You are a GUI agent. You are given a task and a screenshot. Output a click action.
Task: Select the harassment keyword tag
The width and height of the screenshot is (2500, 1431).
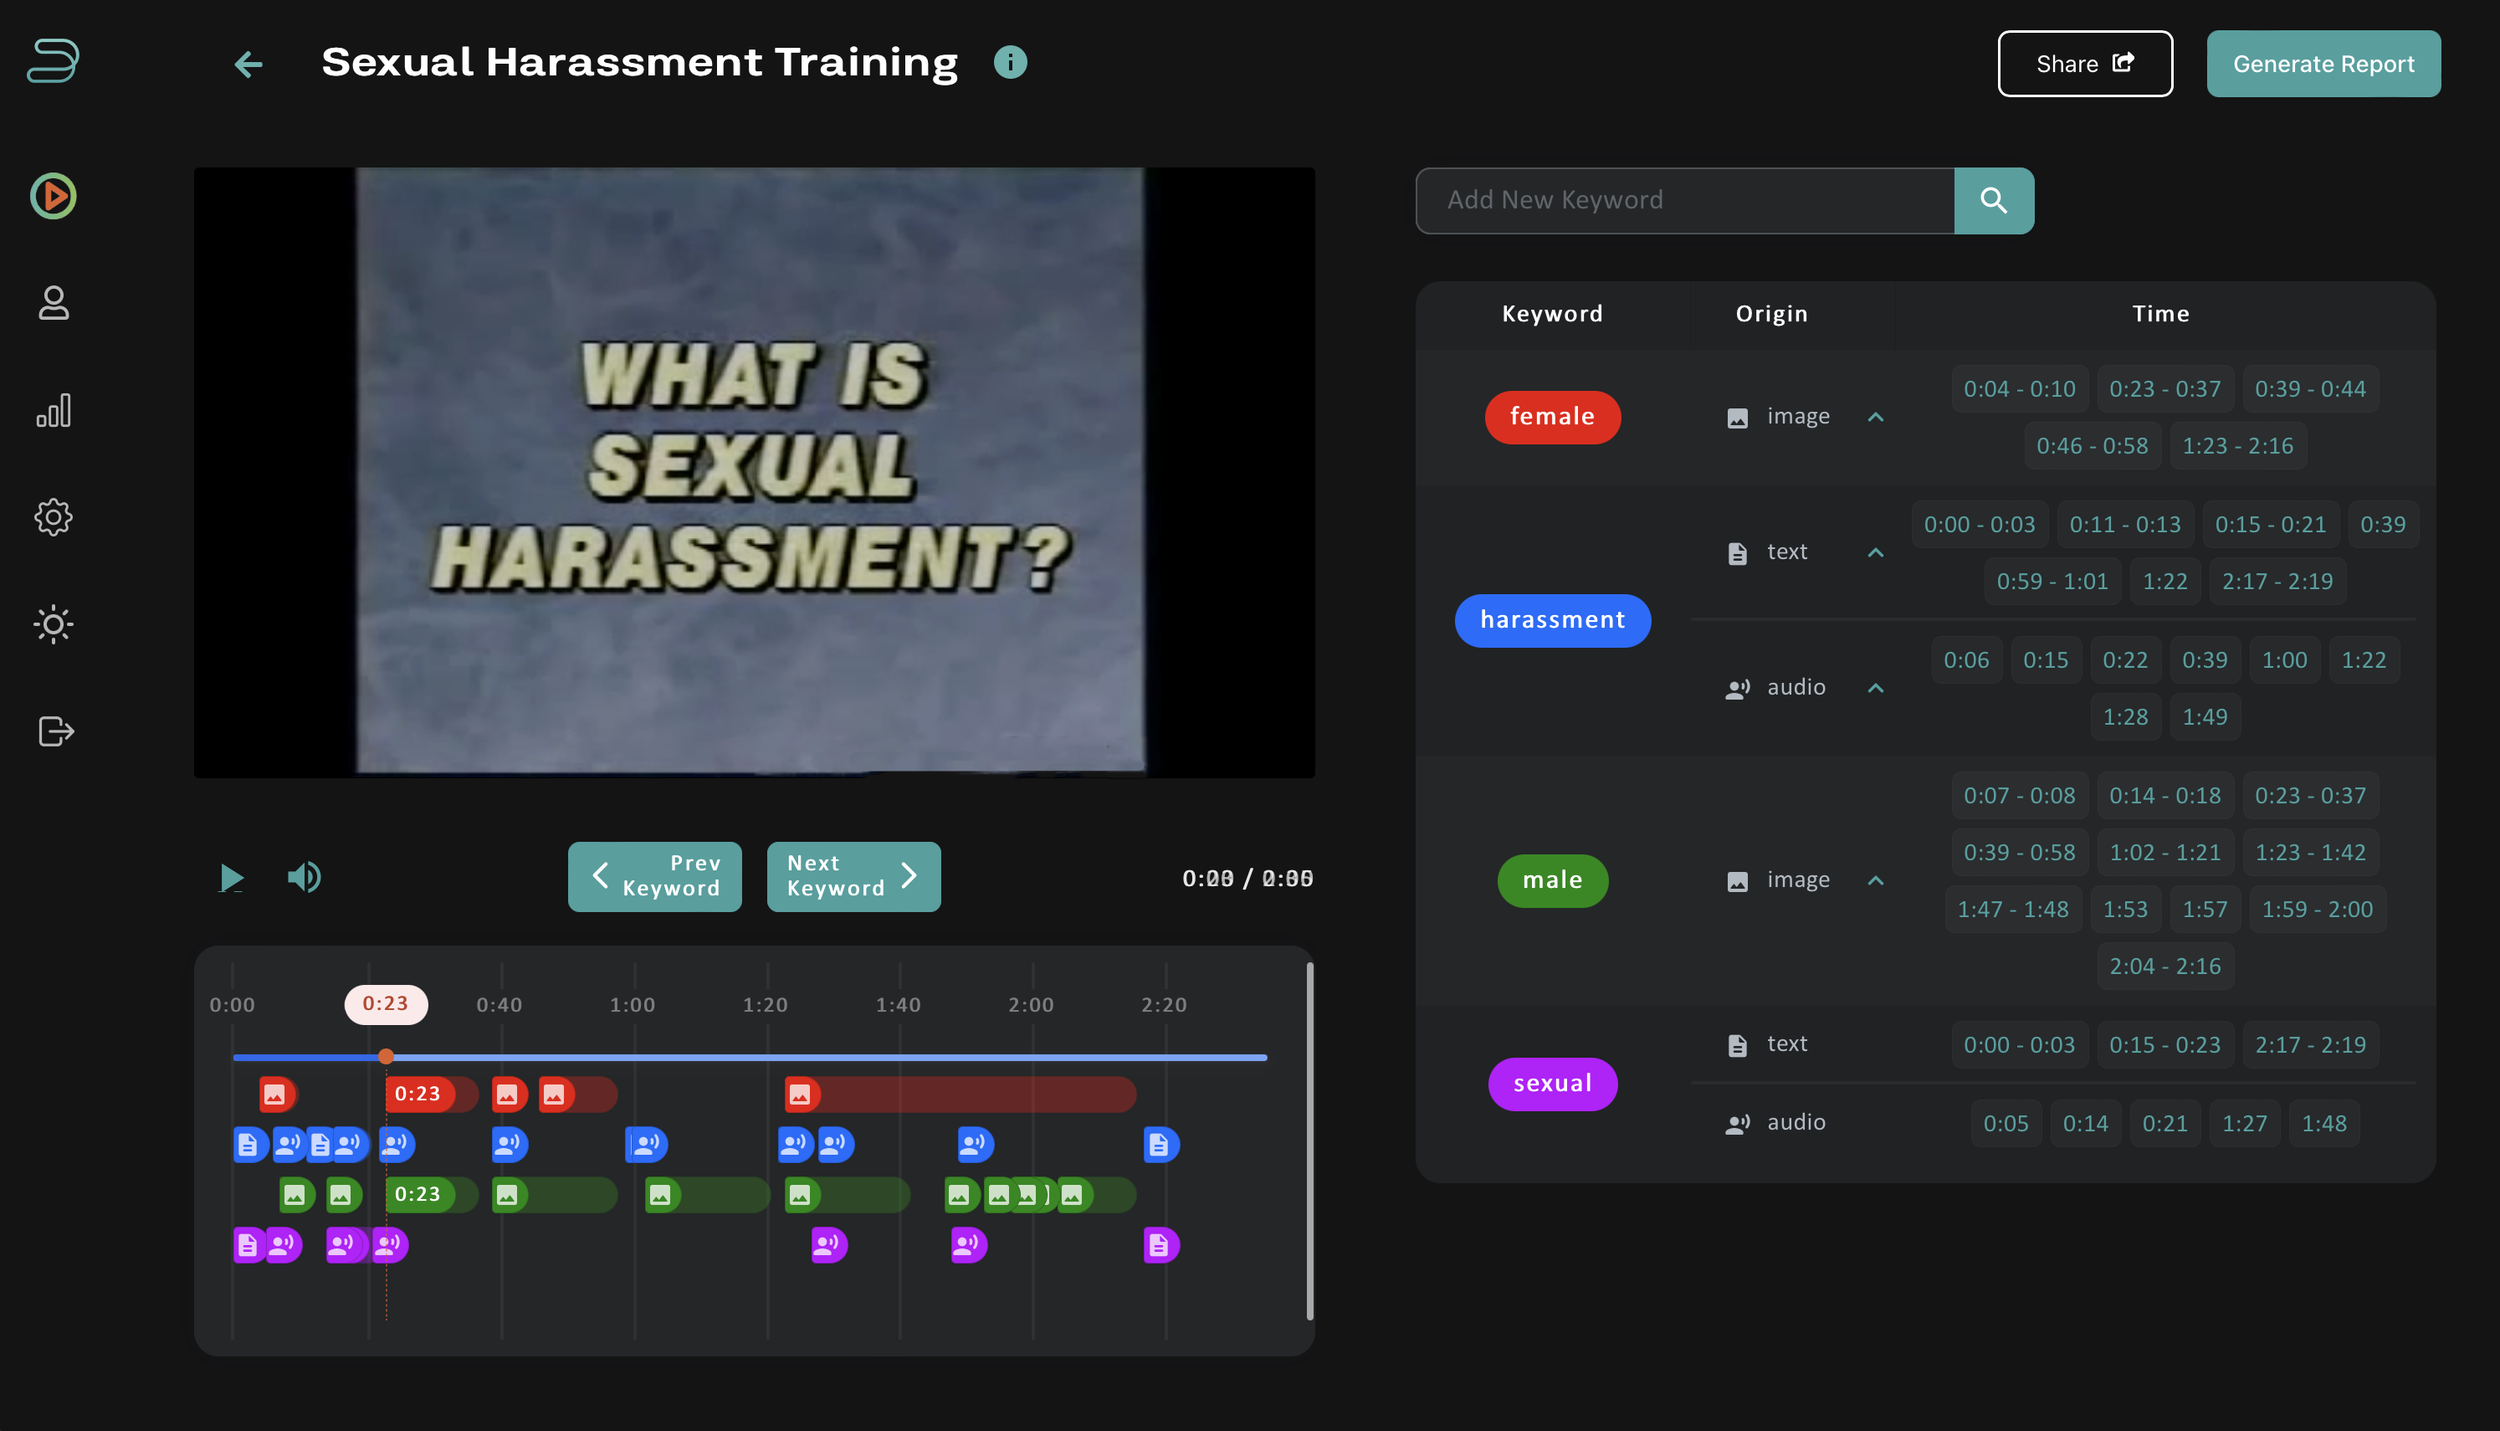[1552, 620]
